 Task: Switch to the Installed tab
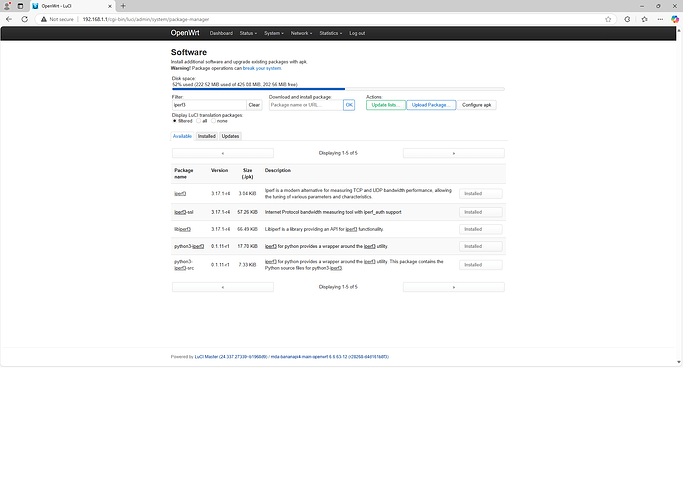tap(207, 136)
